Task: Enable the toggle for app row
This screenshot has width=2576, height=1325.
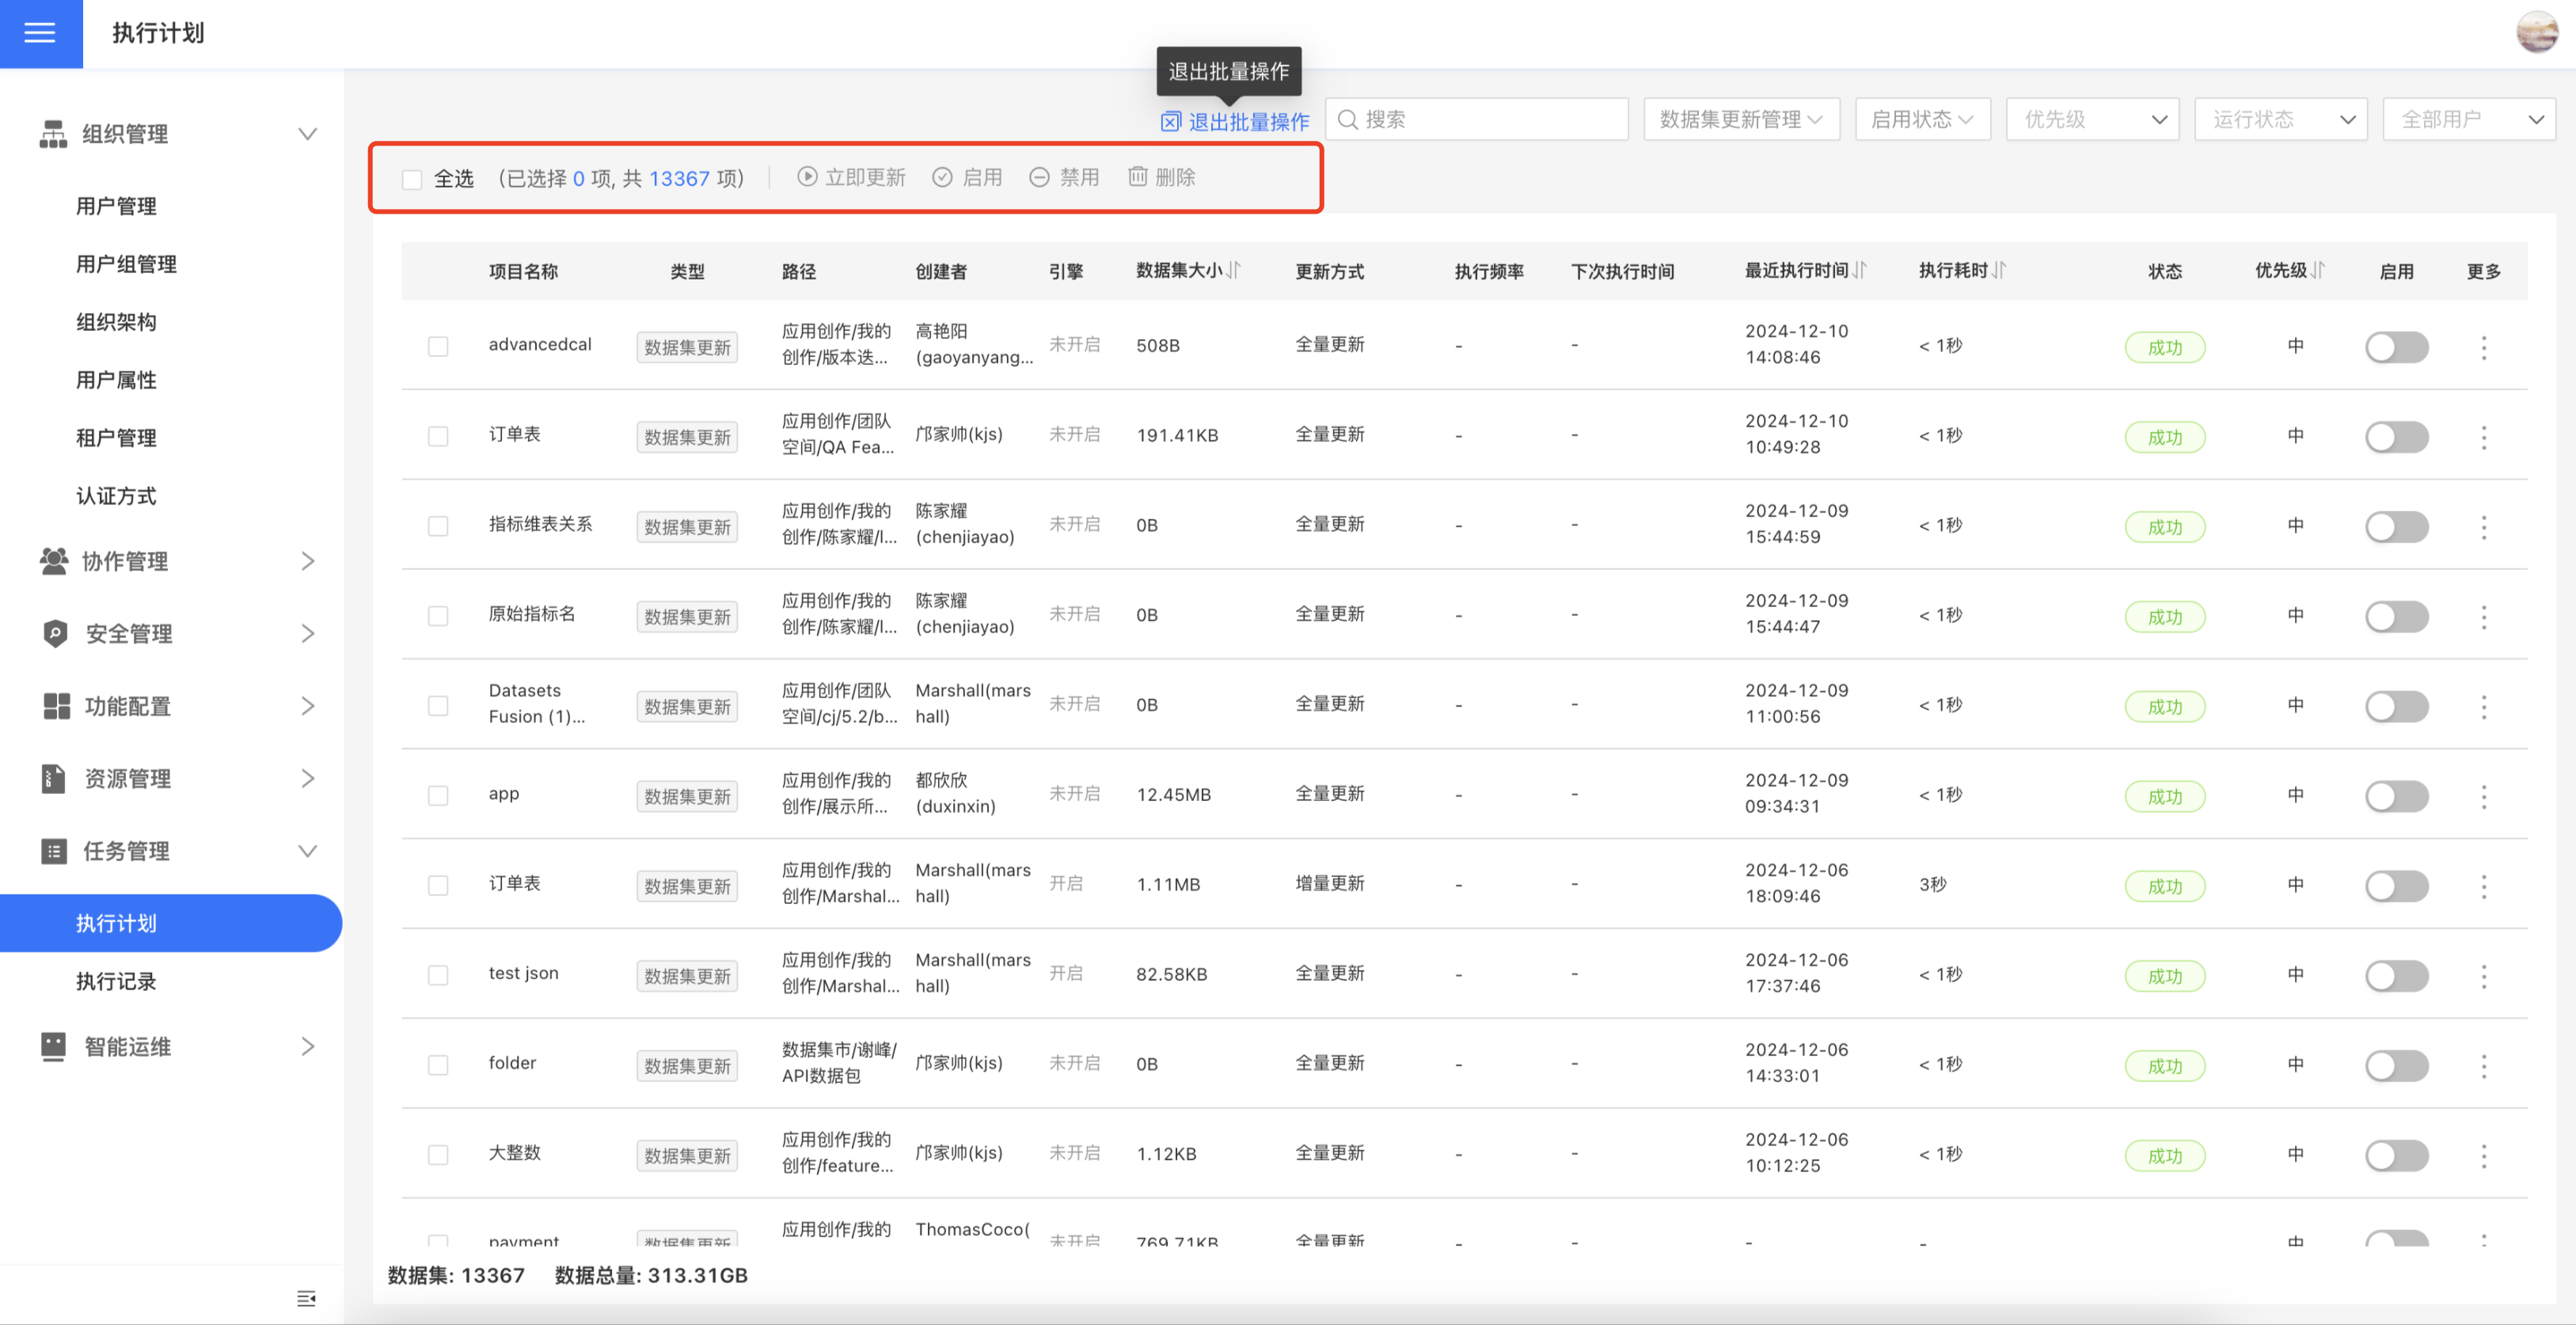Action: [x=2396, y=796]
